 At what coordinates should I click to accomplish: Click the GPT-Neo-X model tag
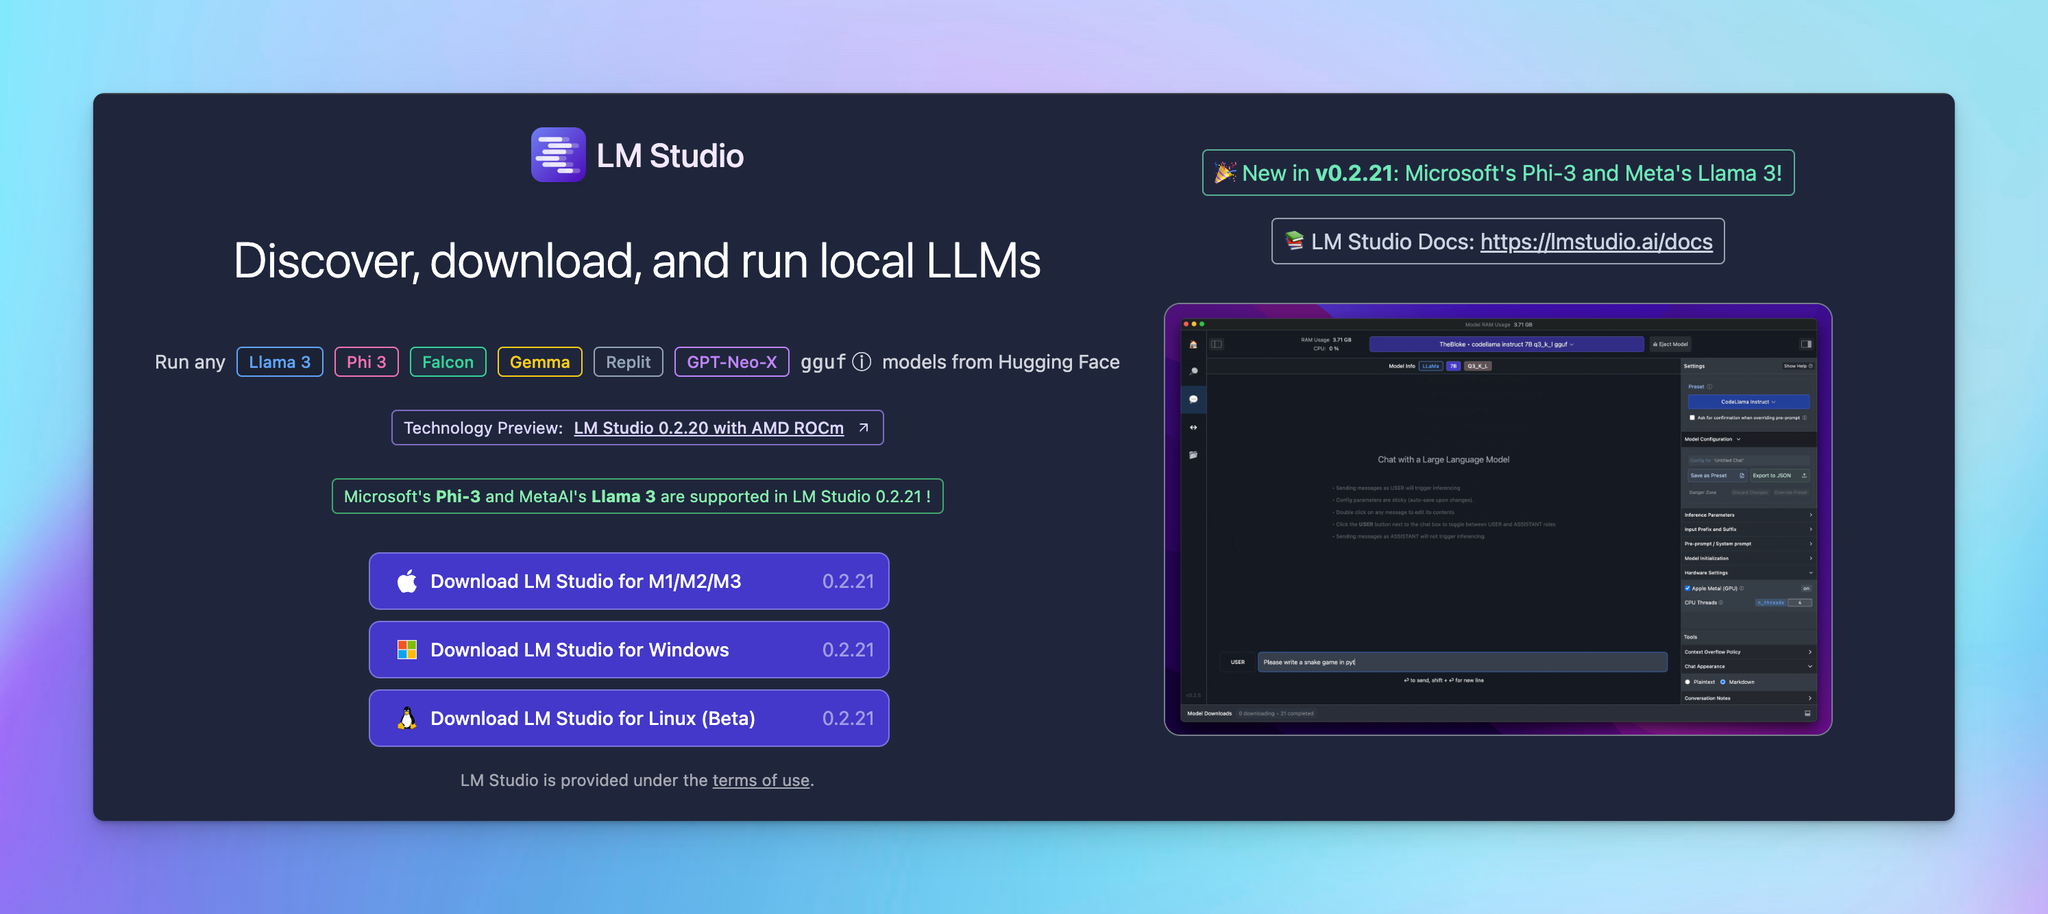click(x=732, y=362)
